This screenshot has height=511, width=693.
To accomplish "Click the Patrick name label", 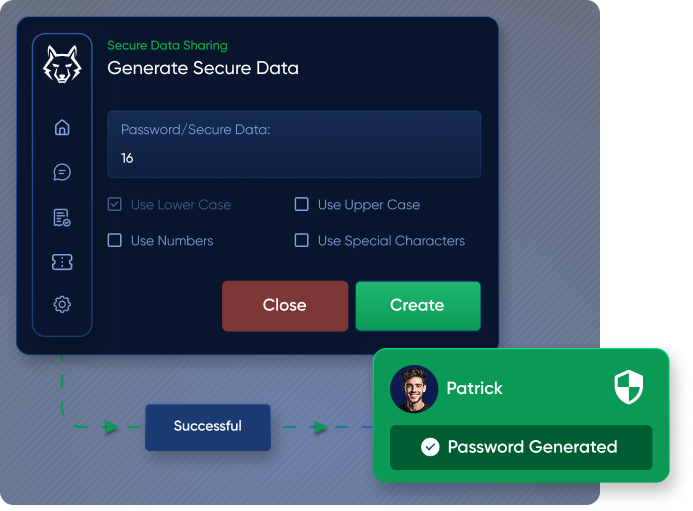I will [x=474, y=388].
